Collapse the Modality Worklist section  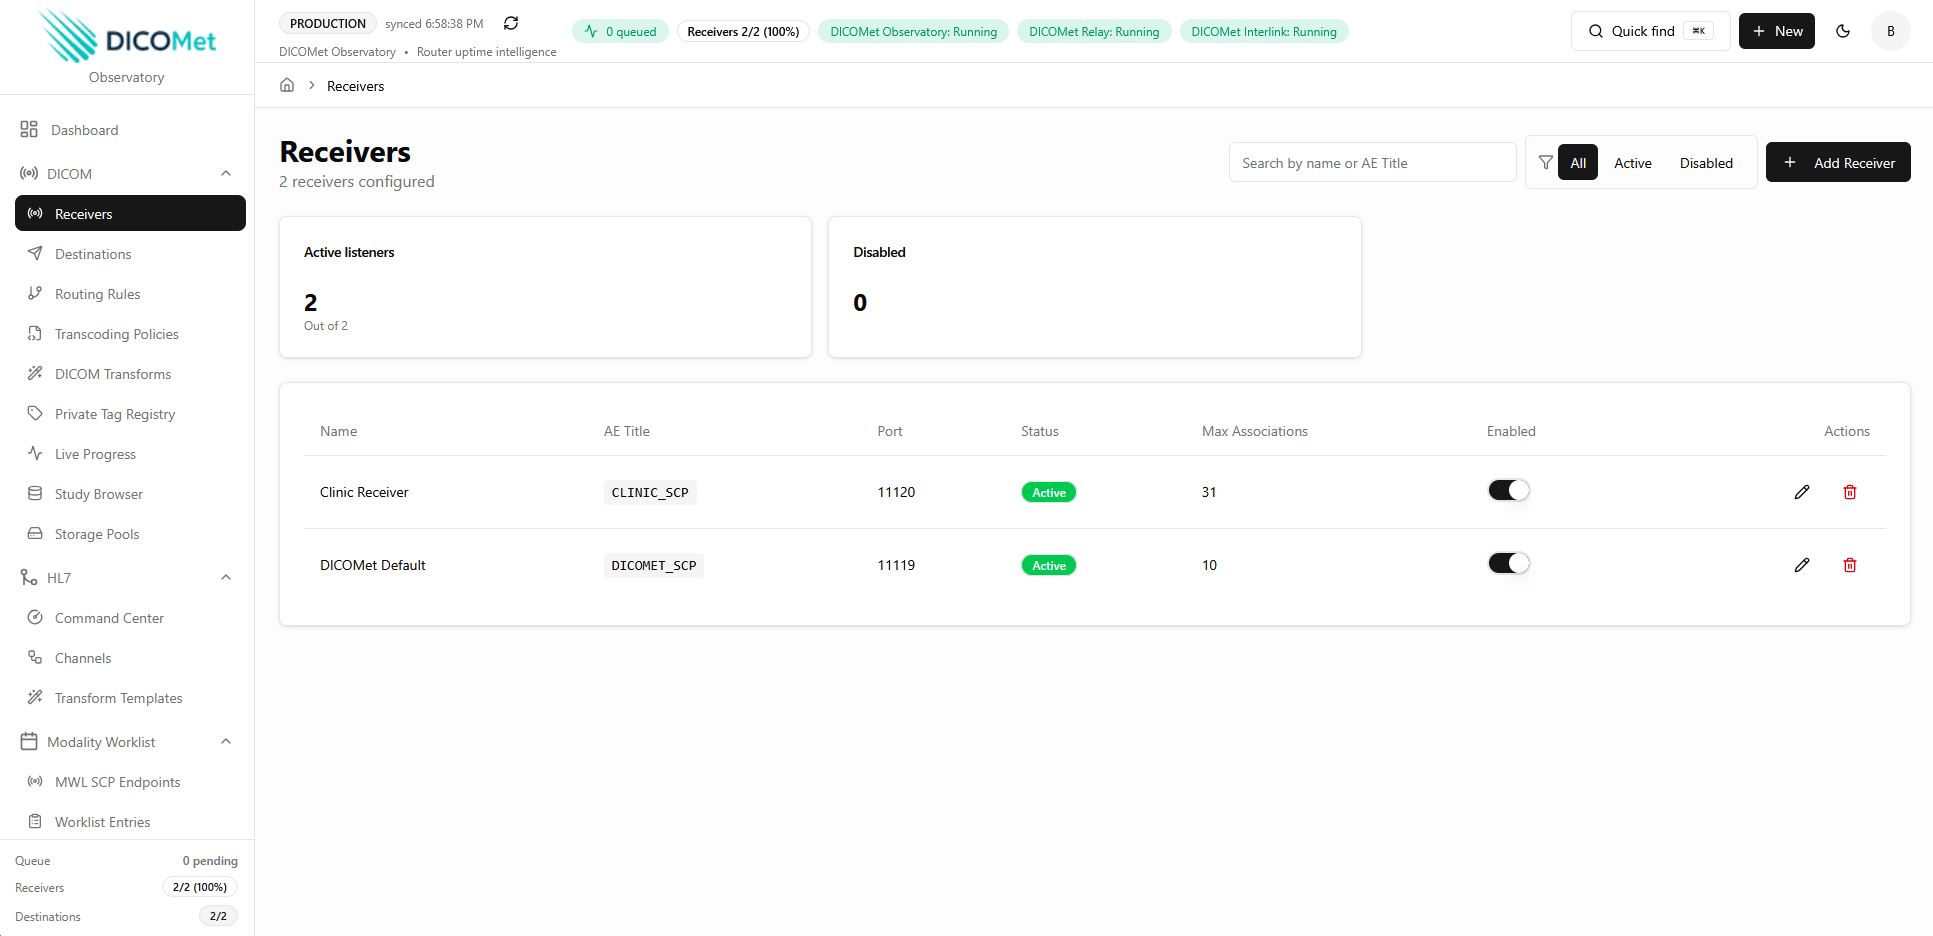tap(226, 742)
